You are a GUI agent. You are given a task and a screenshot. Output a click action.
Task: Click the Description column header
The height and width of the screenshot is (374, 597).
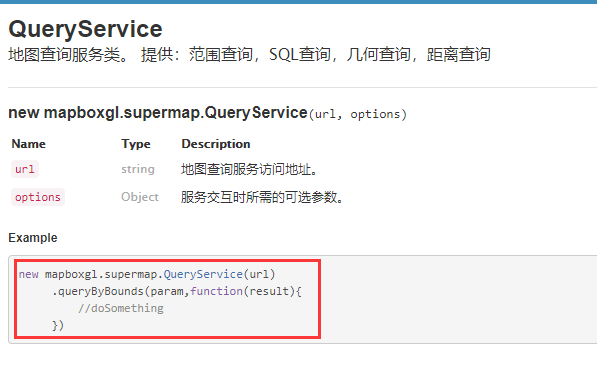(215, 144)
